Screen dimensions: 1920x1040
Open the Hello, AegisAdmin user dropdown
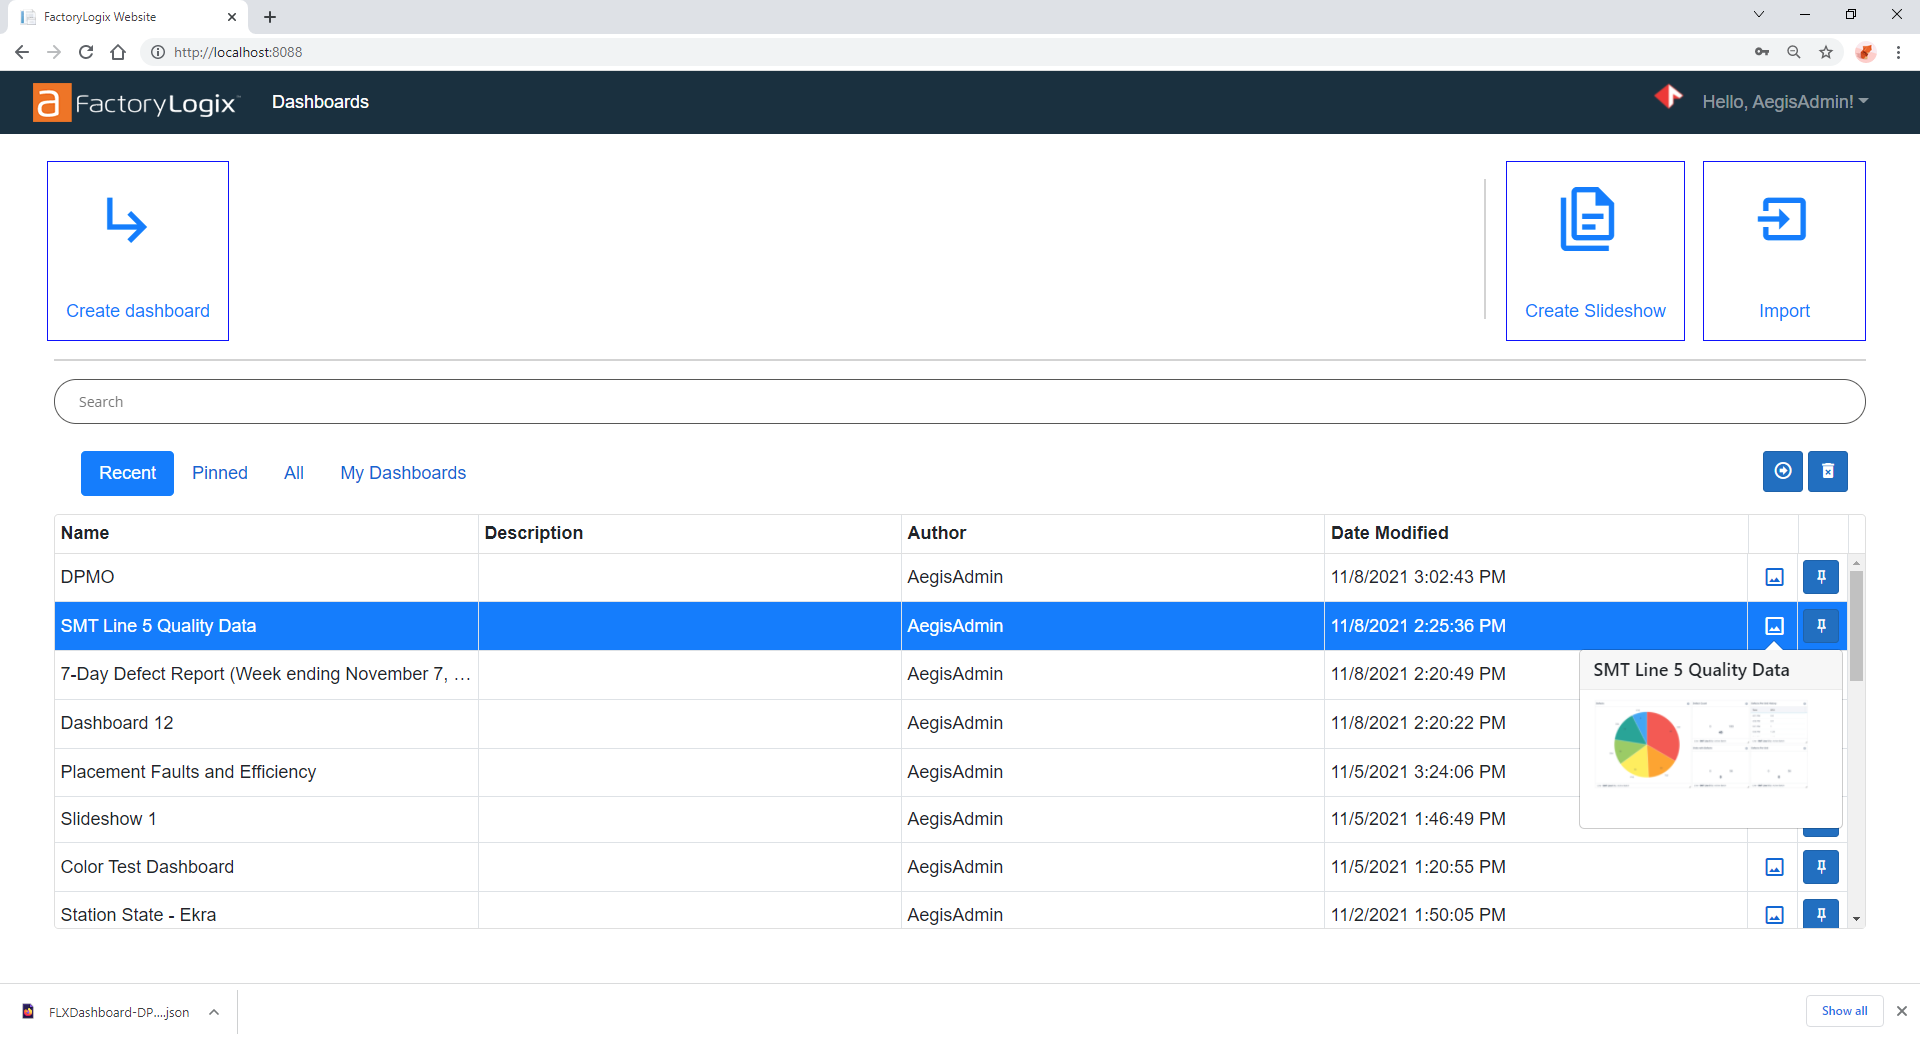1784,102
